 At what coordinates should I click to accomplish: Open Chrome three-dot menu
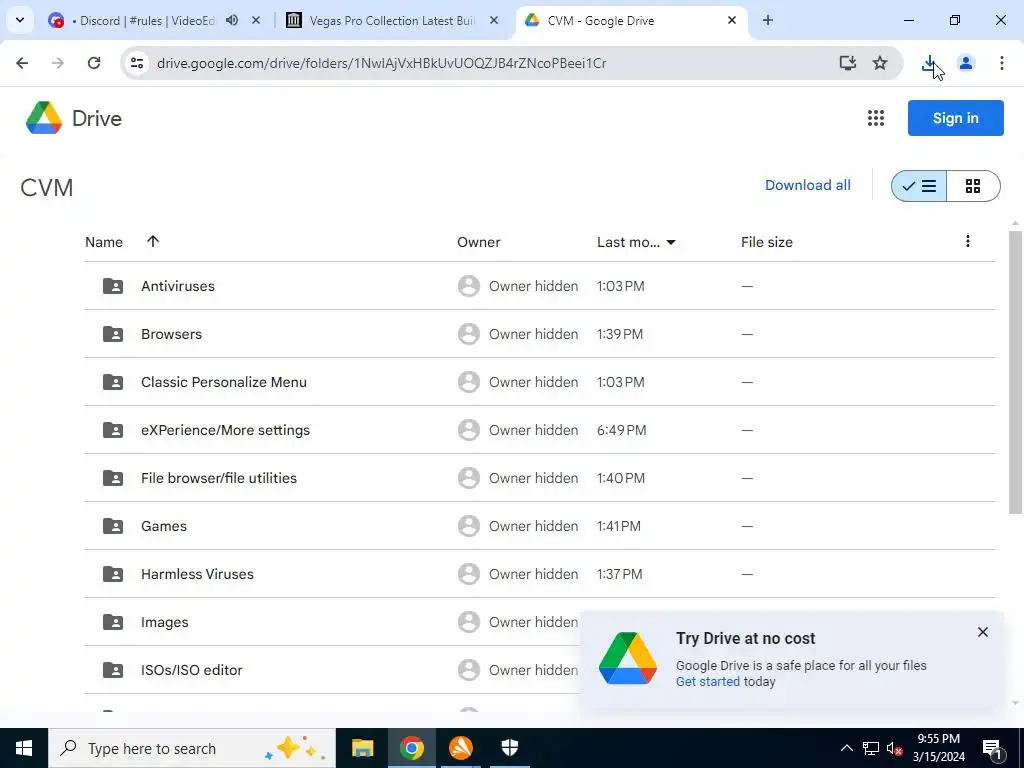tap(1001, 63)
